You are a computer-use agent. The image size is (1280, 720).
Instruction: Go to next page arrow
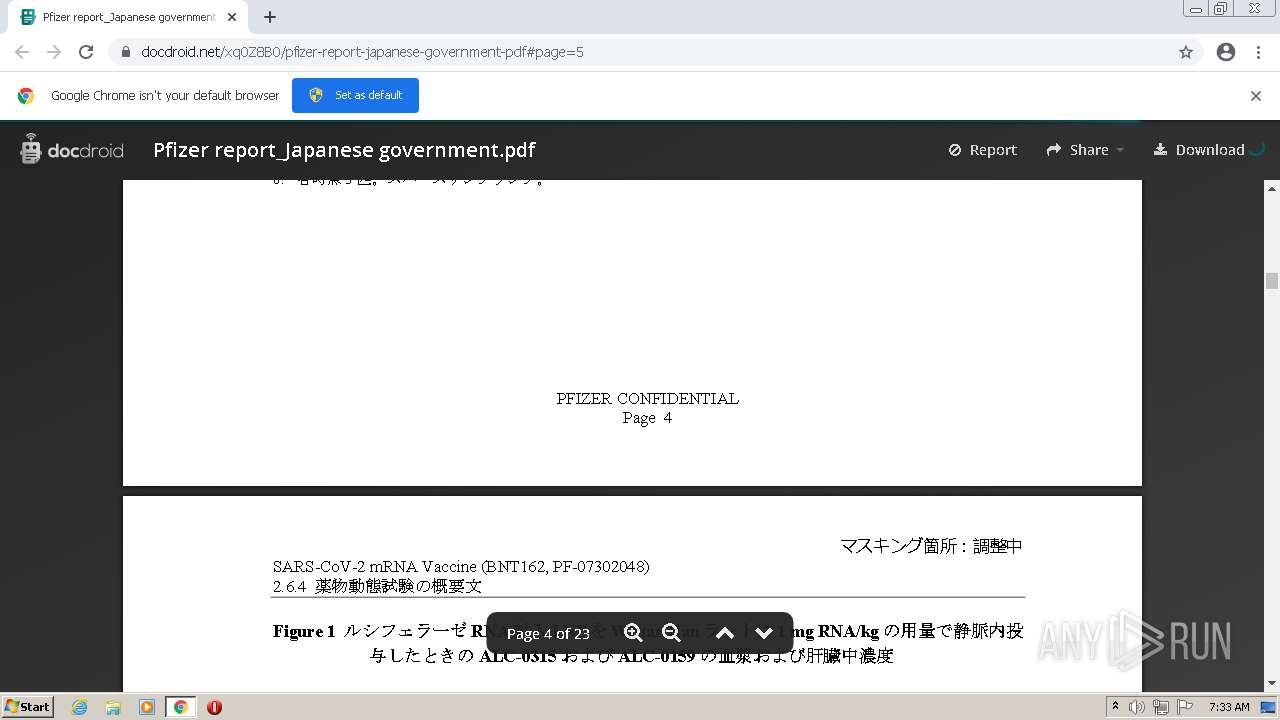click(764, 633)
